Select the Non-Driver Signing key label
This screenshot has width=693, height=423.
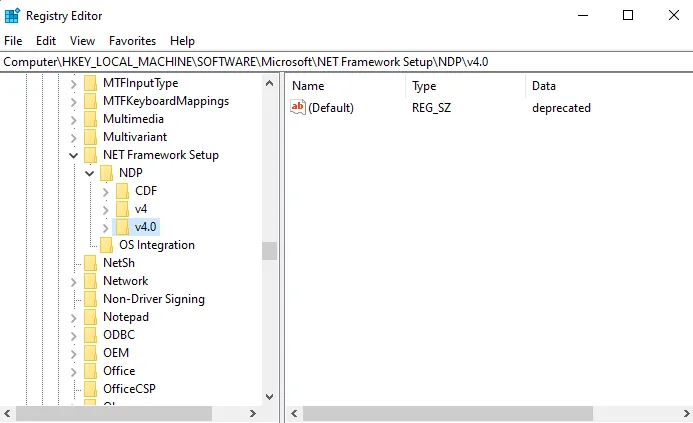[x=154, y=299]
